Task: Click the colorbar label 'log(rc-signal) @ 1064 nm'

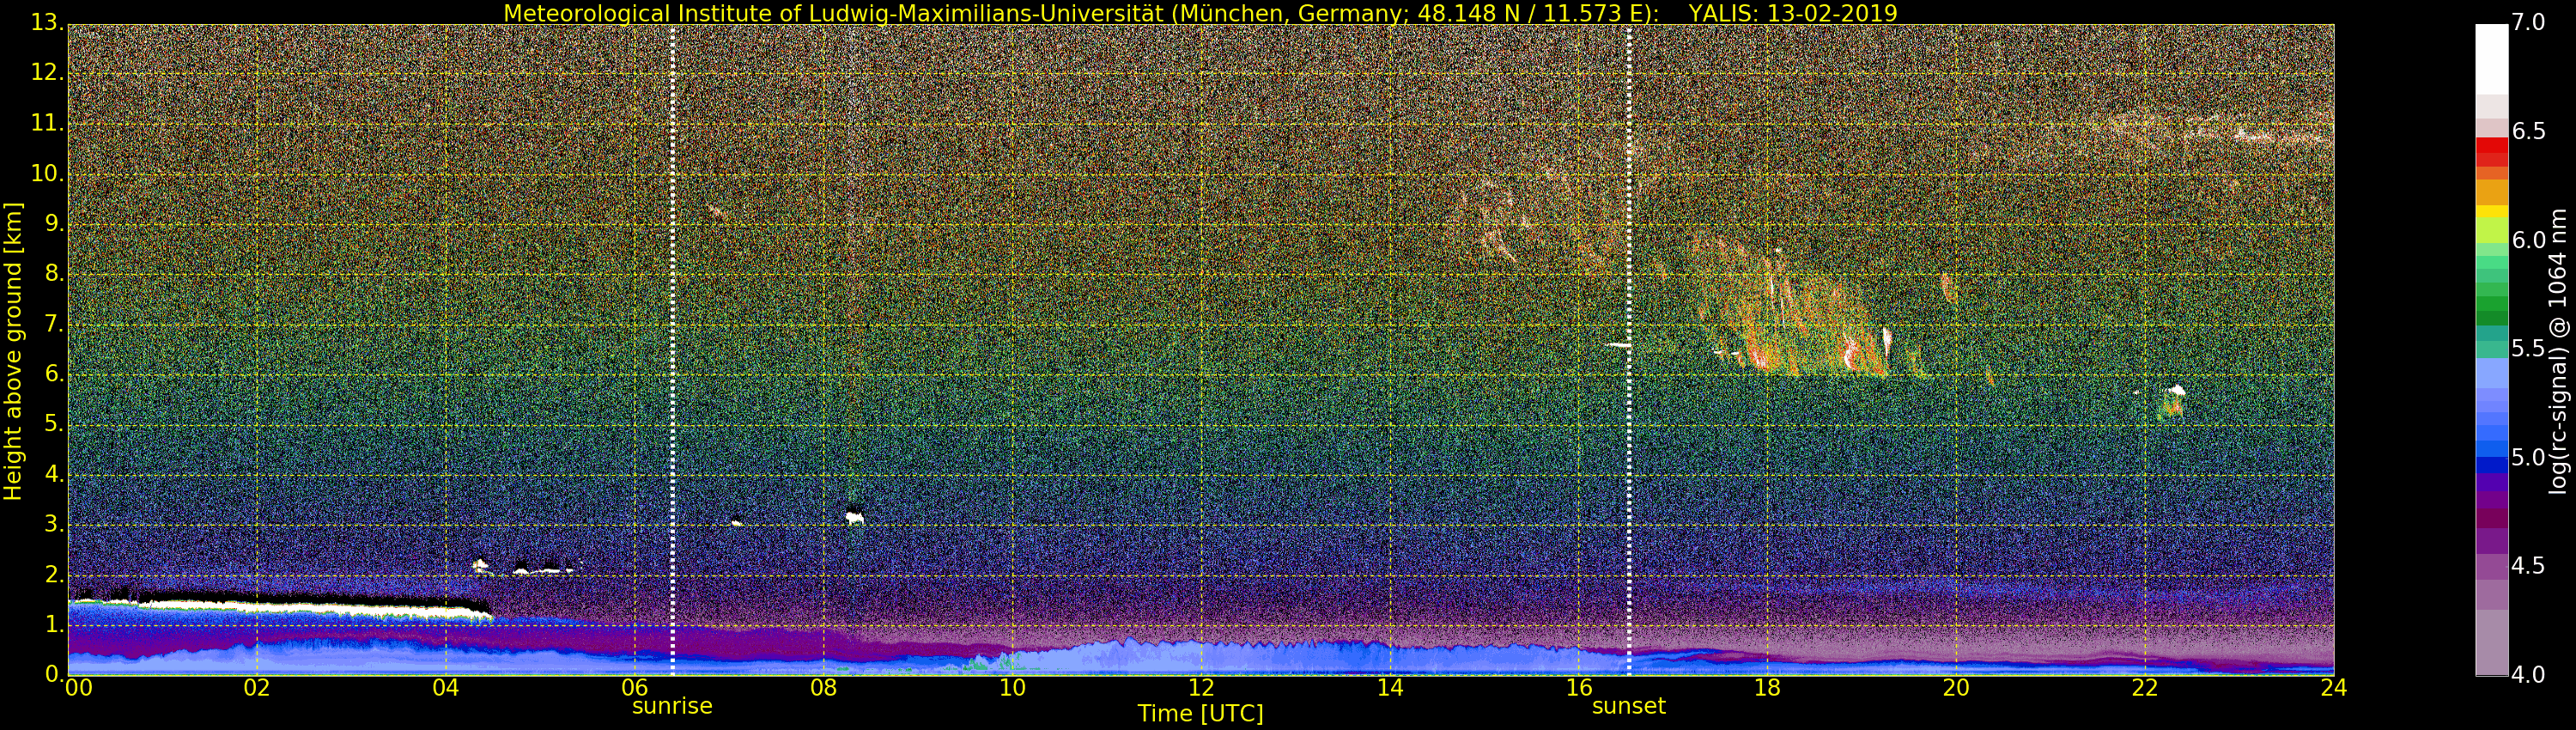Action: pyautogui.click(x=2558, y=351)
